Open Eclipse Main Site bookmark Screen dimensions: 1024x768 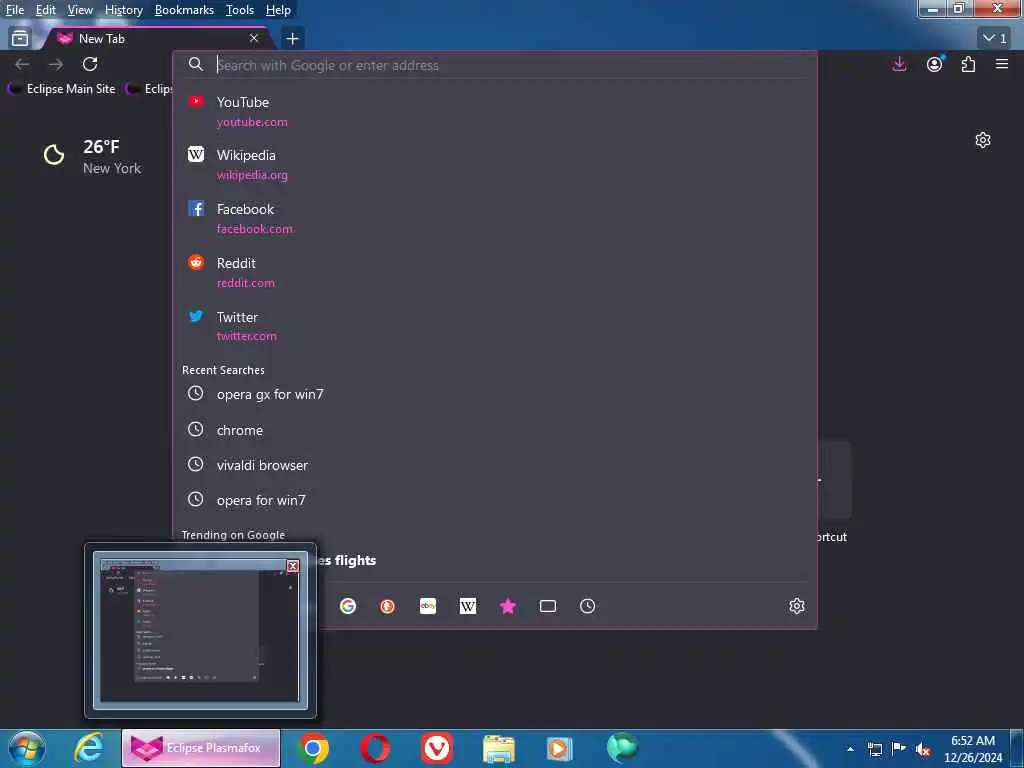63,89
